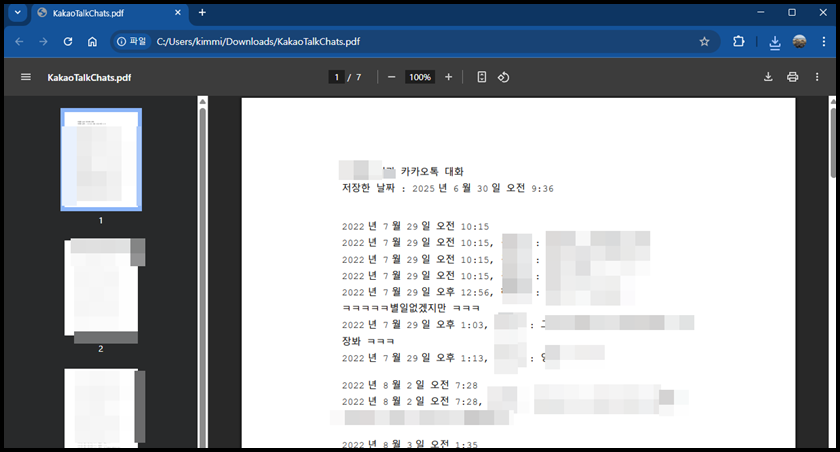Zoom in on the PDF
Screen dimensions: 840x452
tap(448, 77)
